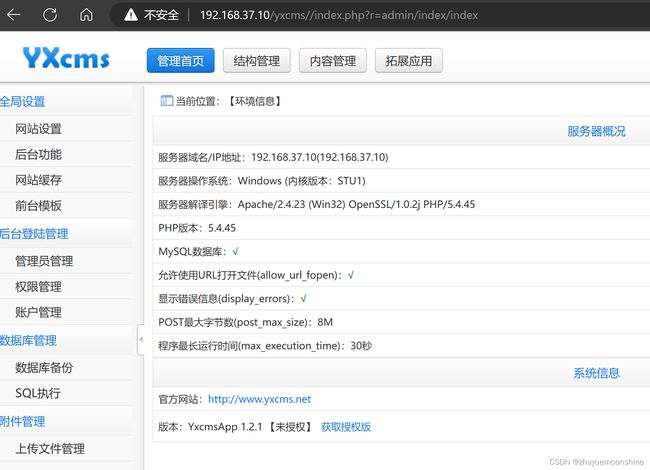The width and height of the screenshot is (650, 470).
Task: Click the 系统信息 section header
Action: 597,373
